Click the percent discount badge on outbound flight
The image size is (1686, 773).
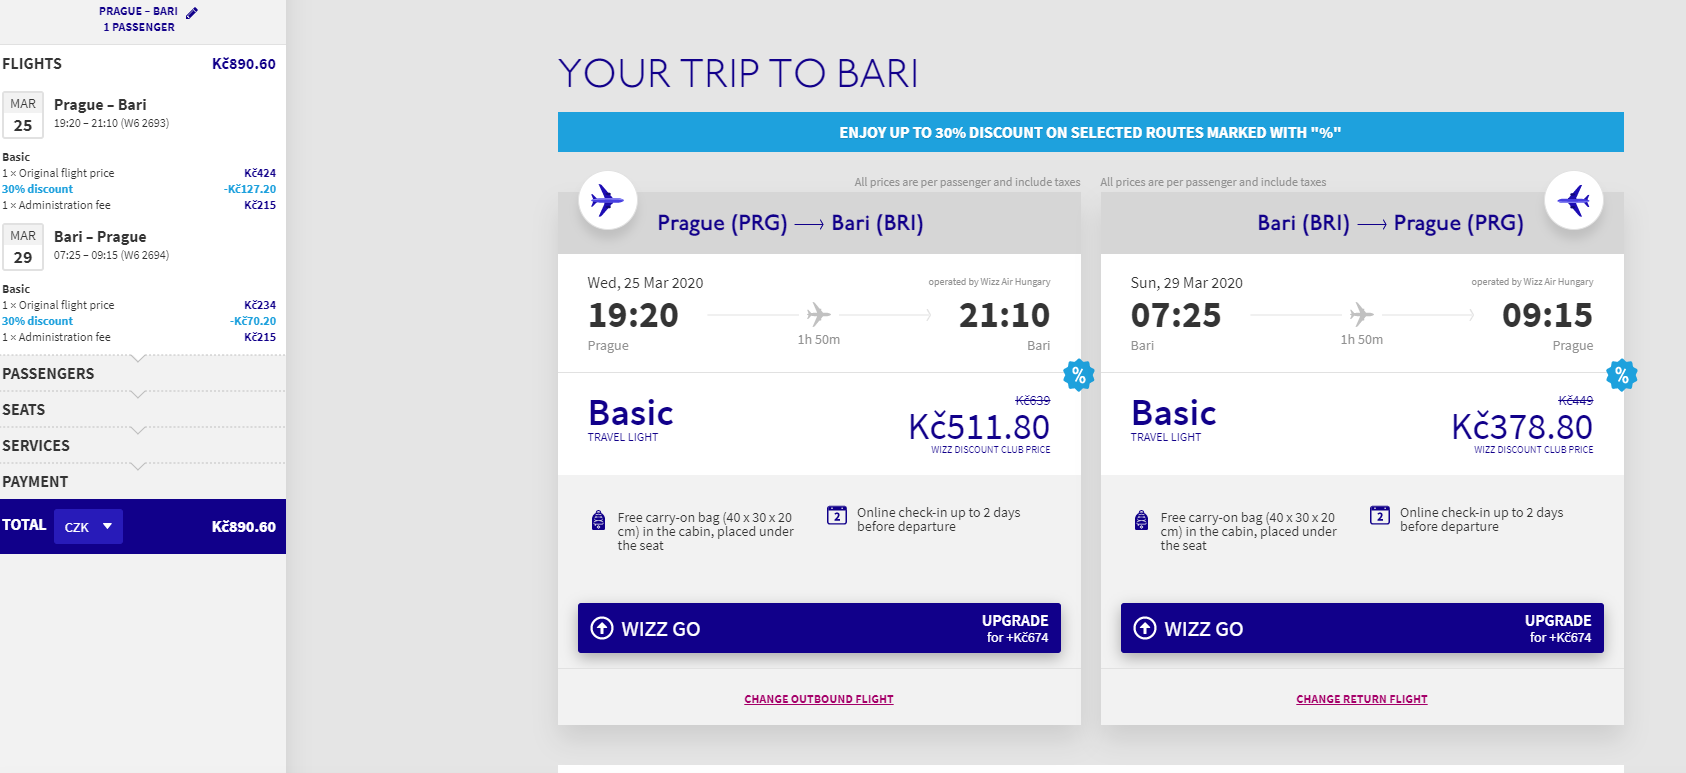pos(1079,375)
